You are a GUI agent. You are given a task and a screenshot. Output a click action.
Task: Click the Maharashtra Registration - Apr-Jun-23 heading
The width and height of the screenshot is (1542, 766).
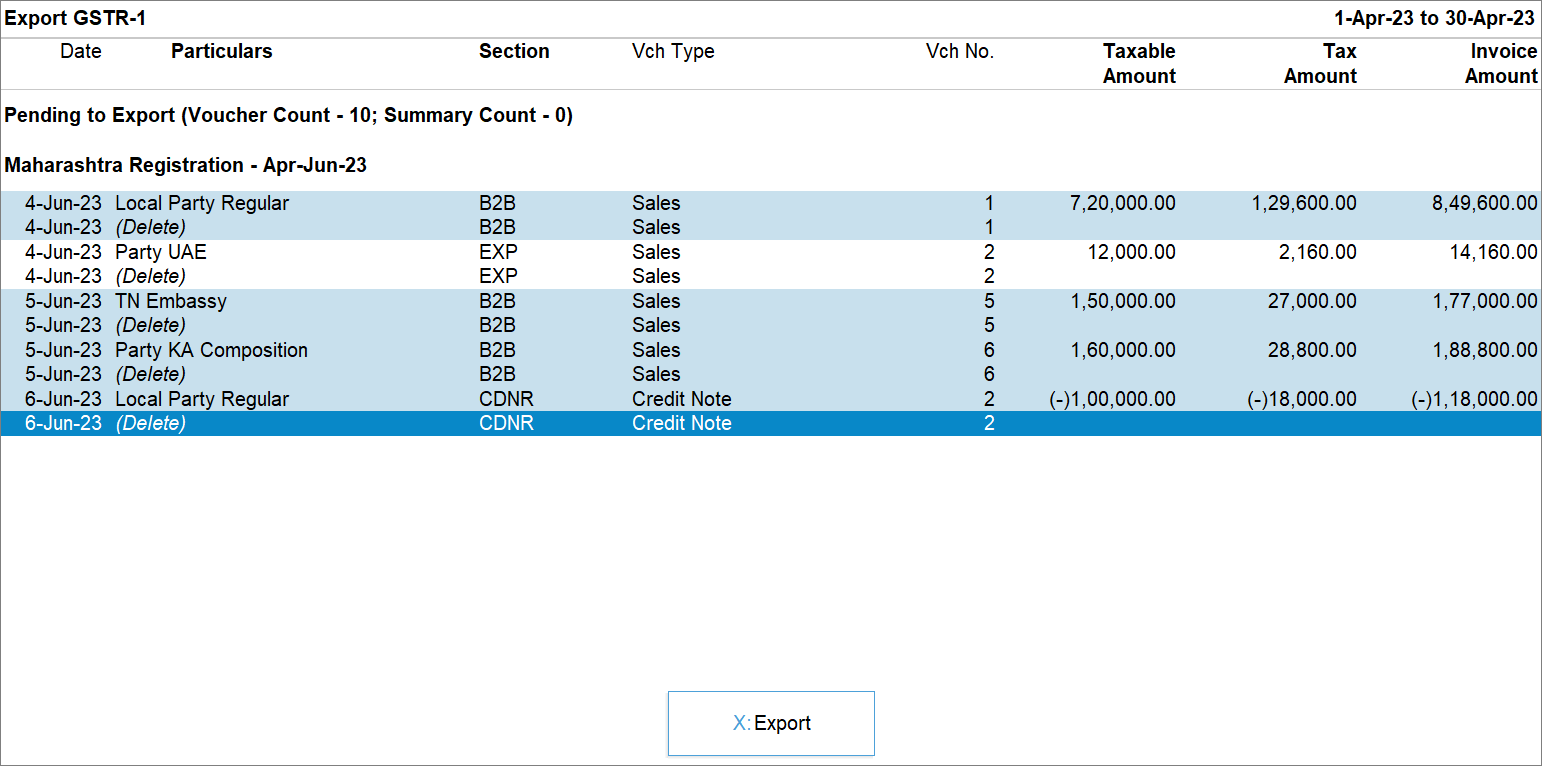pyautogui.click(x=186, y=165)
